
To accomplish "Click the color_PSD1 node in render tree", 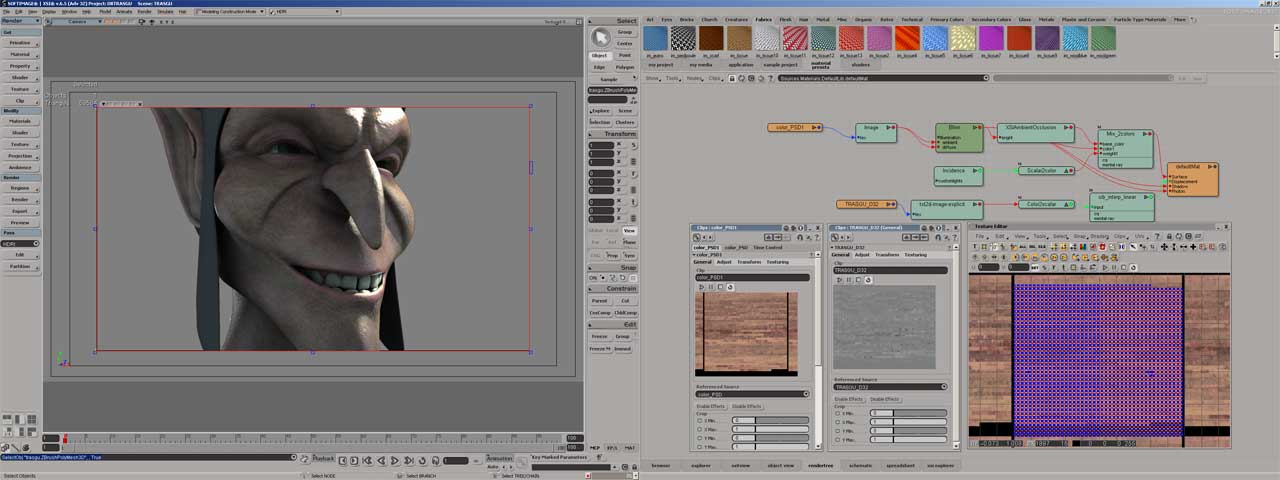I will click(x=796, y=127).
